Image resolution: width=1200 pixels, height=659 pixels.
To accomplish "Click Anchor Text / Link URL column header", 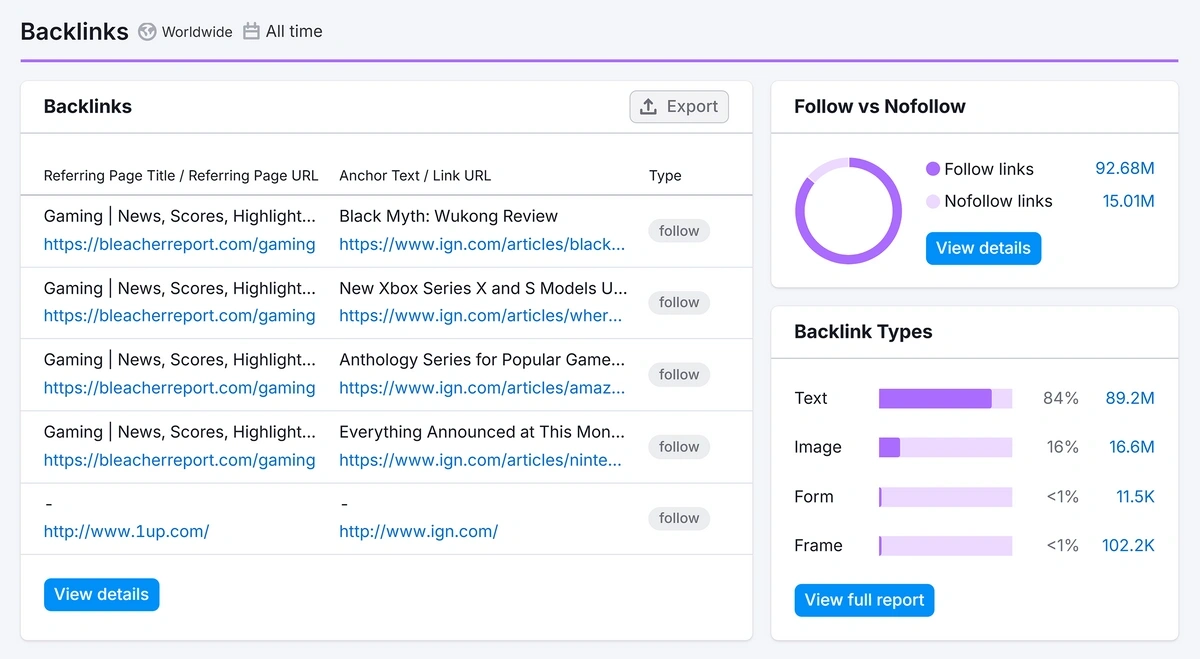I will (x=415, y=175).
